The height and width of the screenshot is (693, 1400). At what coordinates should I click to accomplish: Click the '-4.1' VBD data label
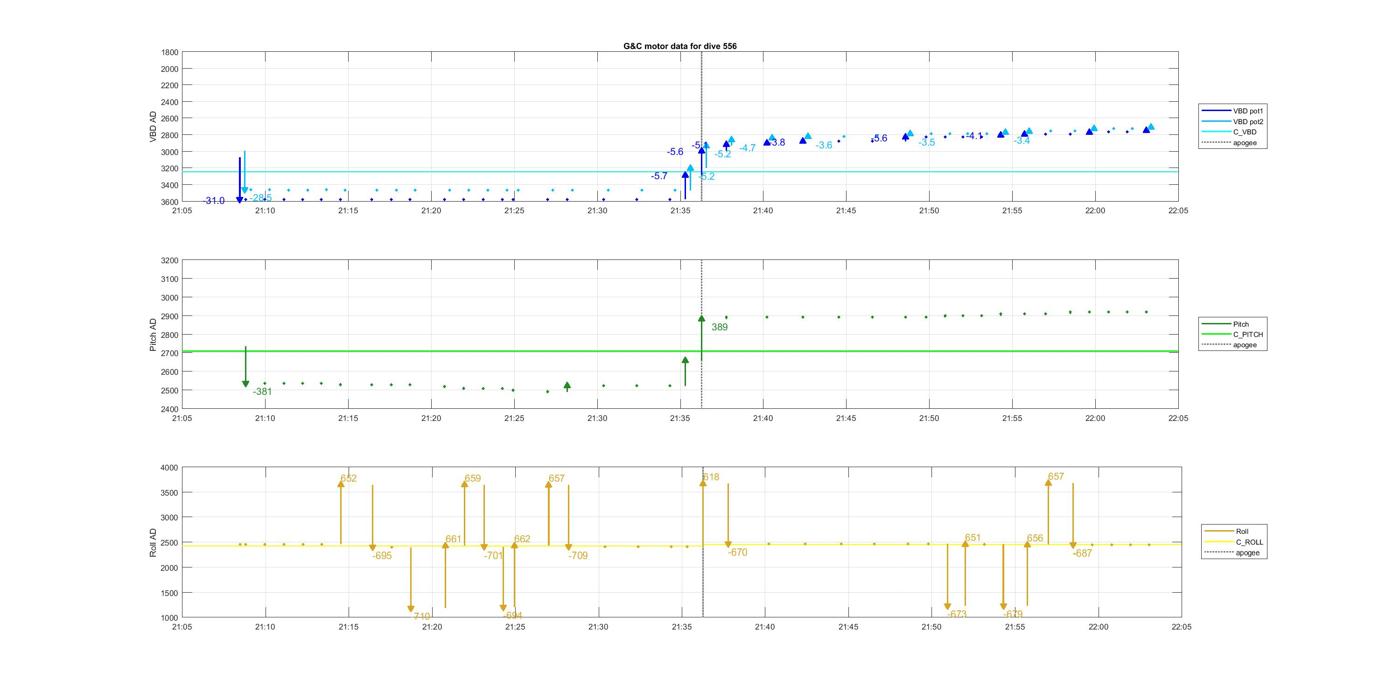974,136
